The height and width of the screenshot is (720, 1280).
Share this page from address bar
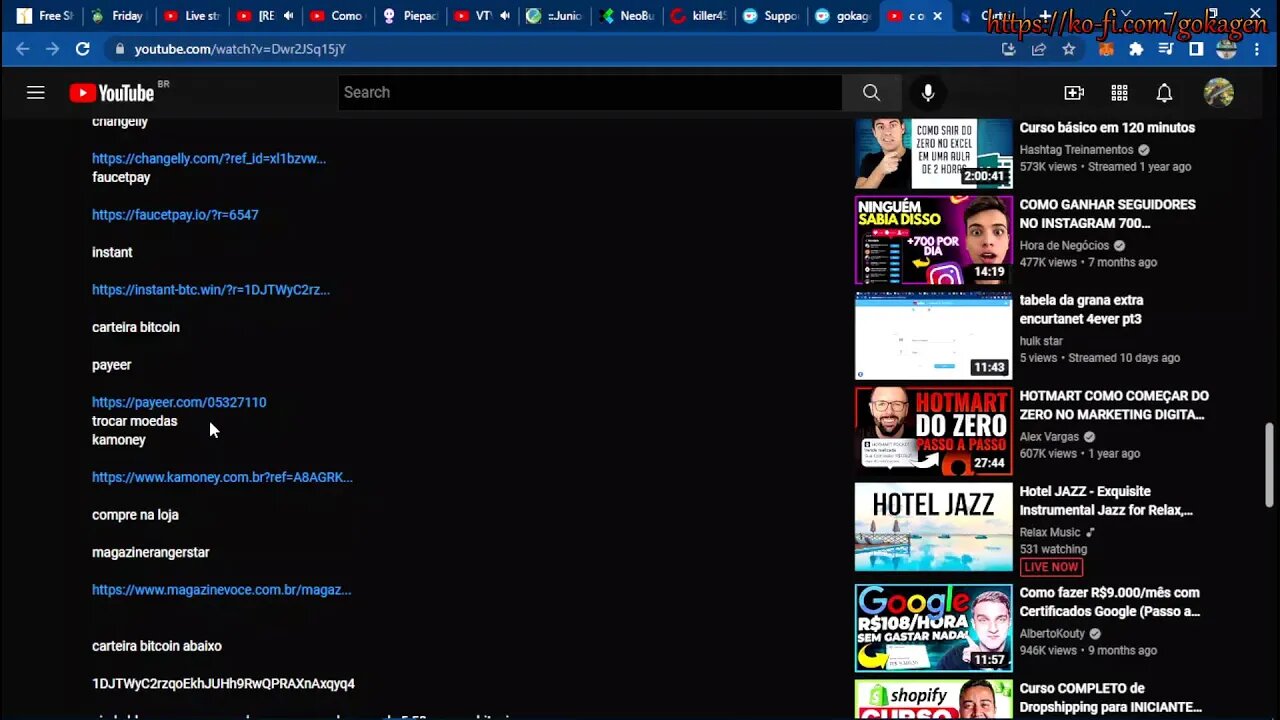pos(1038,49)
